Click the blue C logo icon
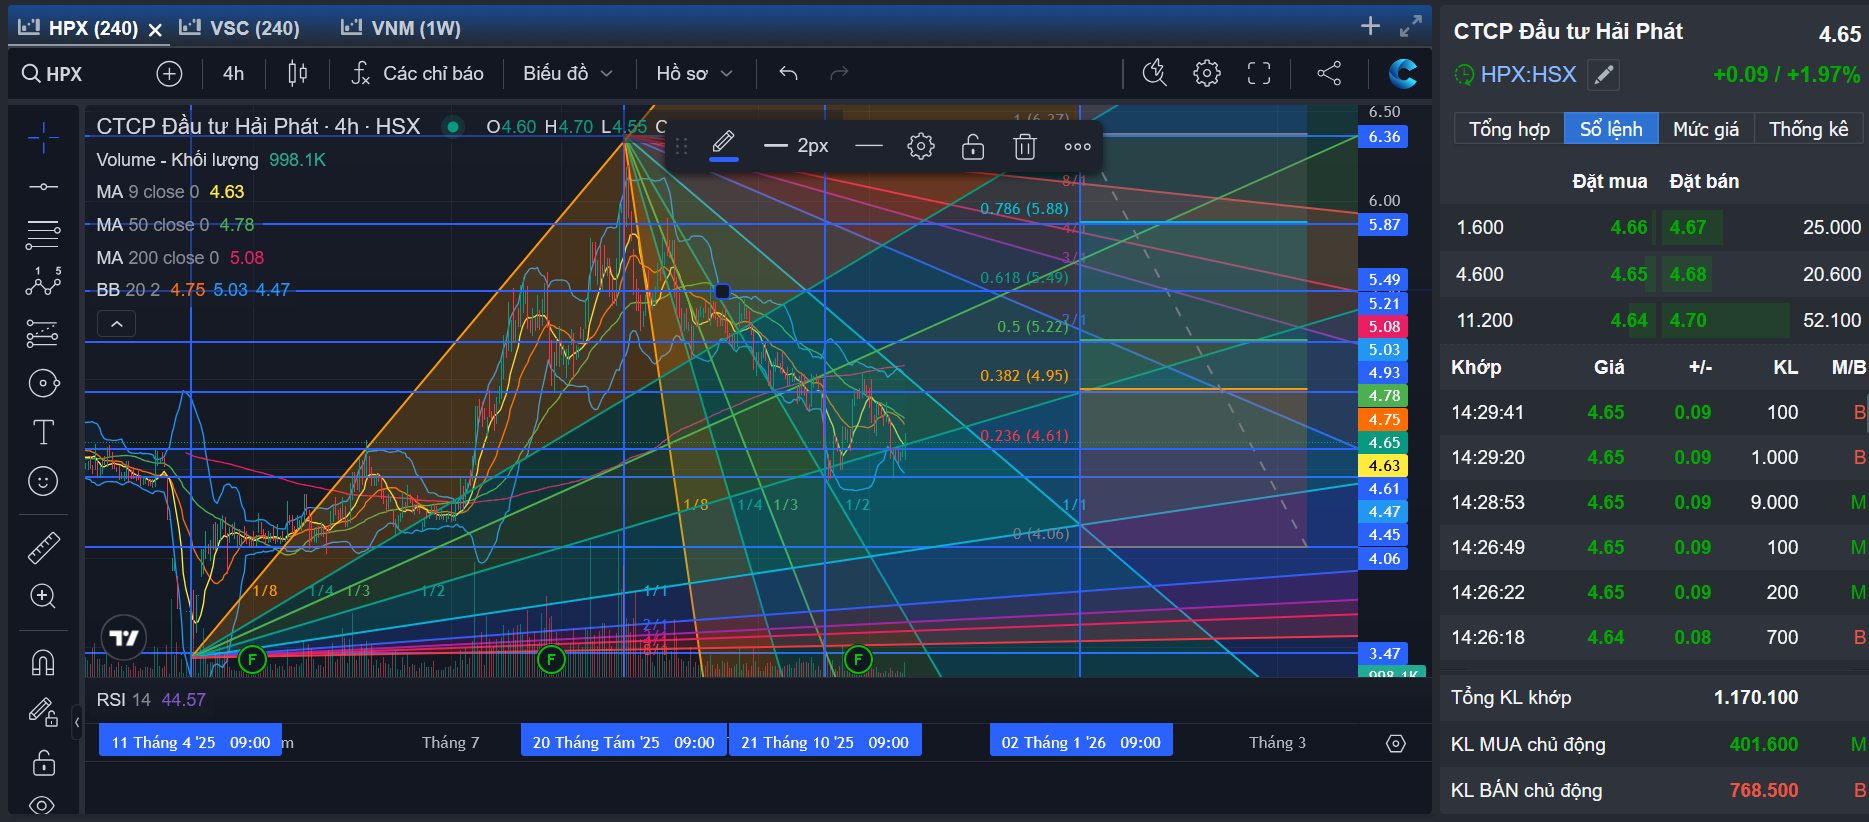1869x822 pixels. coord(1403,73)
